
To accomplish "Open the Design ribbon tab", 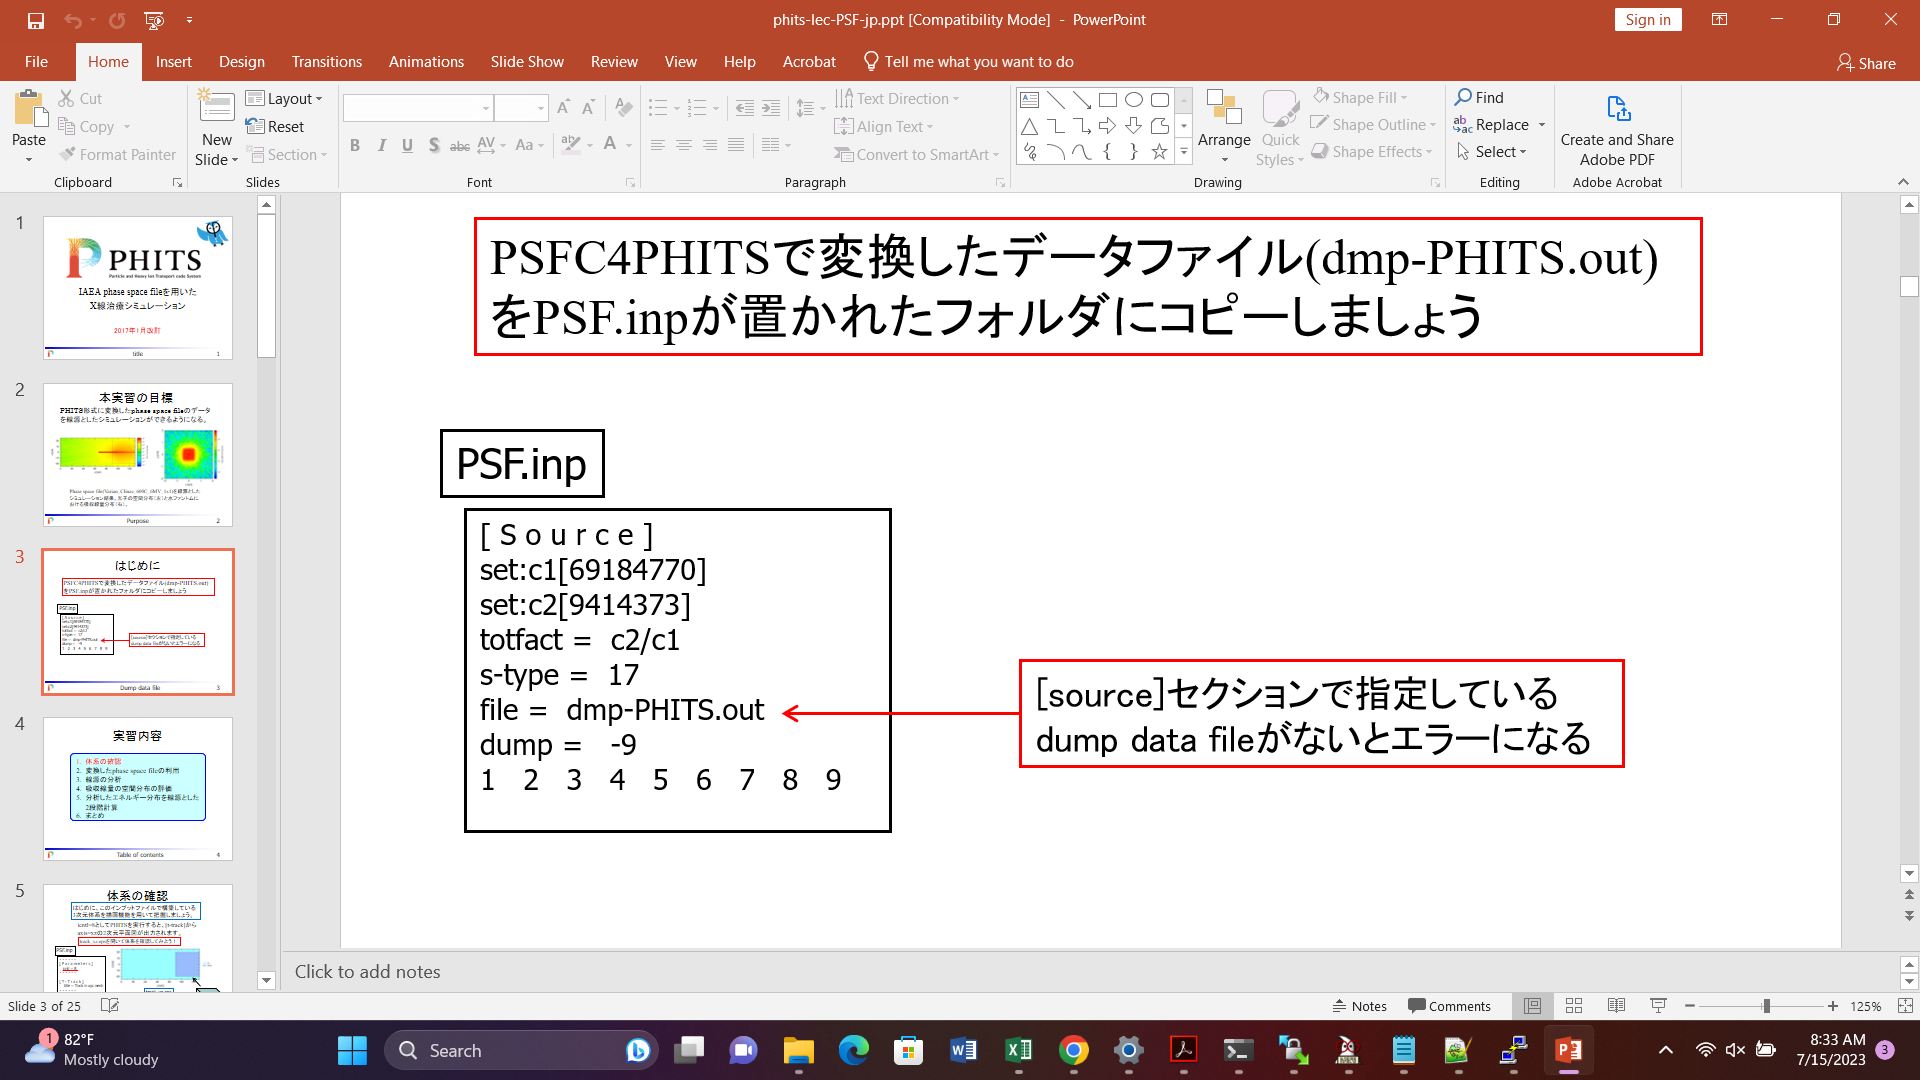I will [x=242, y=62].
